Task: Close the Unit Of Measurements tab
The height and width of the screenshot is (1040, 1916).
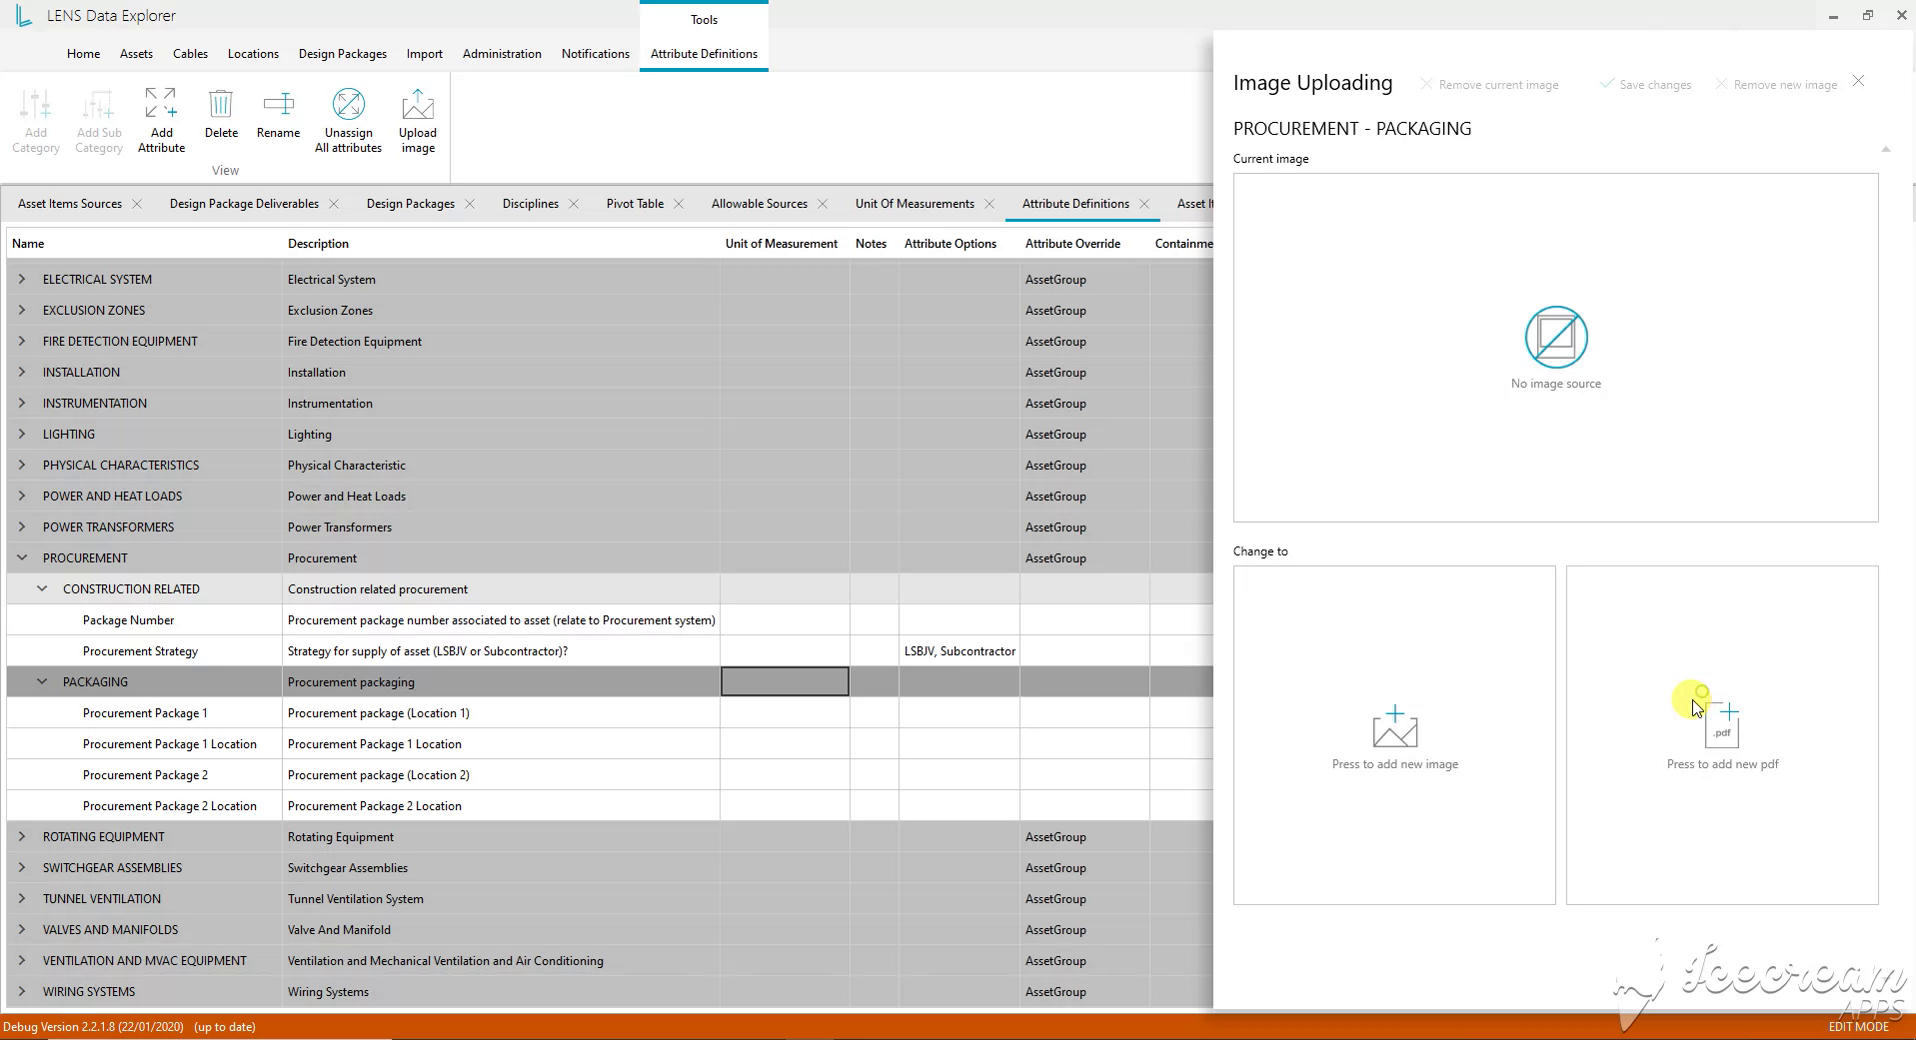Action: click(x=989, y=204)
